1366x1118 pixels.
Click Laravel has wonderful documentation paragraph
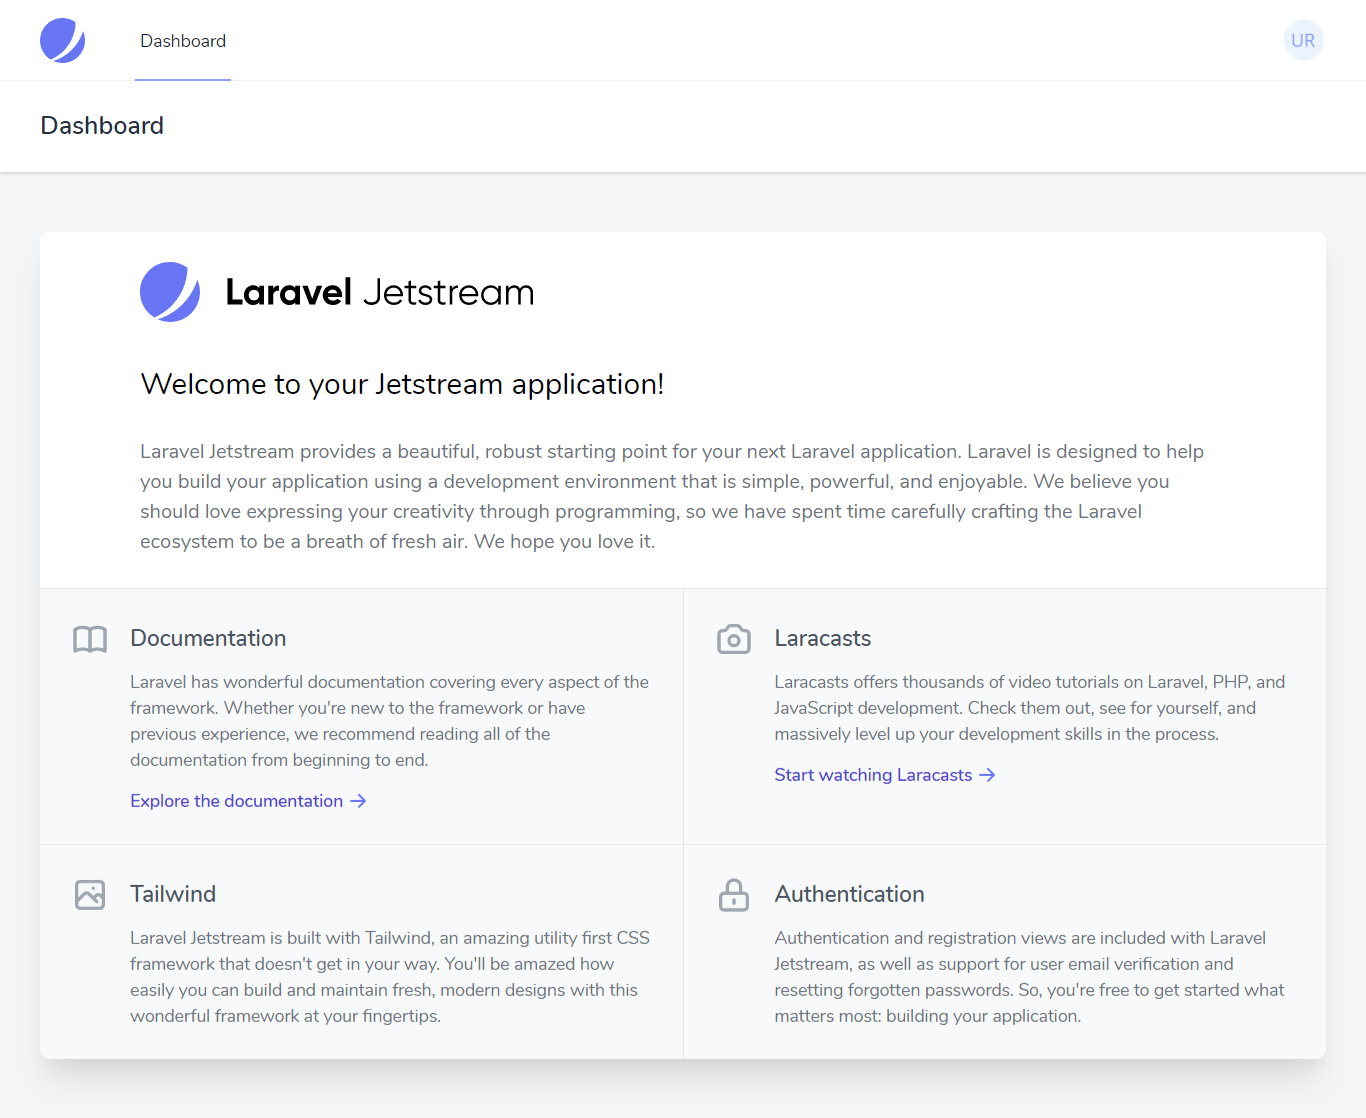pos(390,721)
